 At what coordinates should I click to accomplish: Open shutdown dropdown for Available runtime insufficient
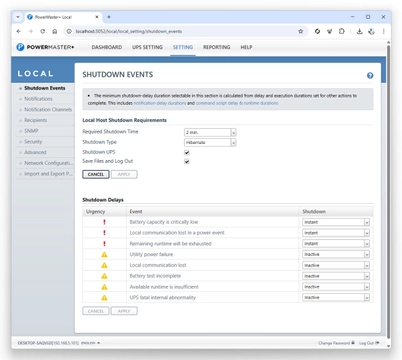(336, 287)
